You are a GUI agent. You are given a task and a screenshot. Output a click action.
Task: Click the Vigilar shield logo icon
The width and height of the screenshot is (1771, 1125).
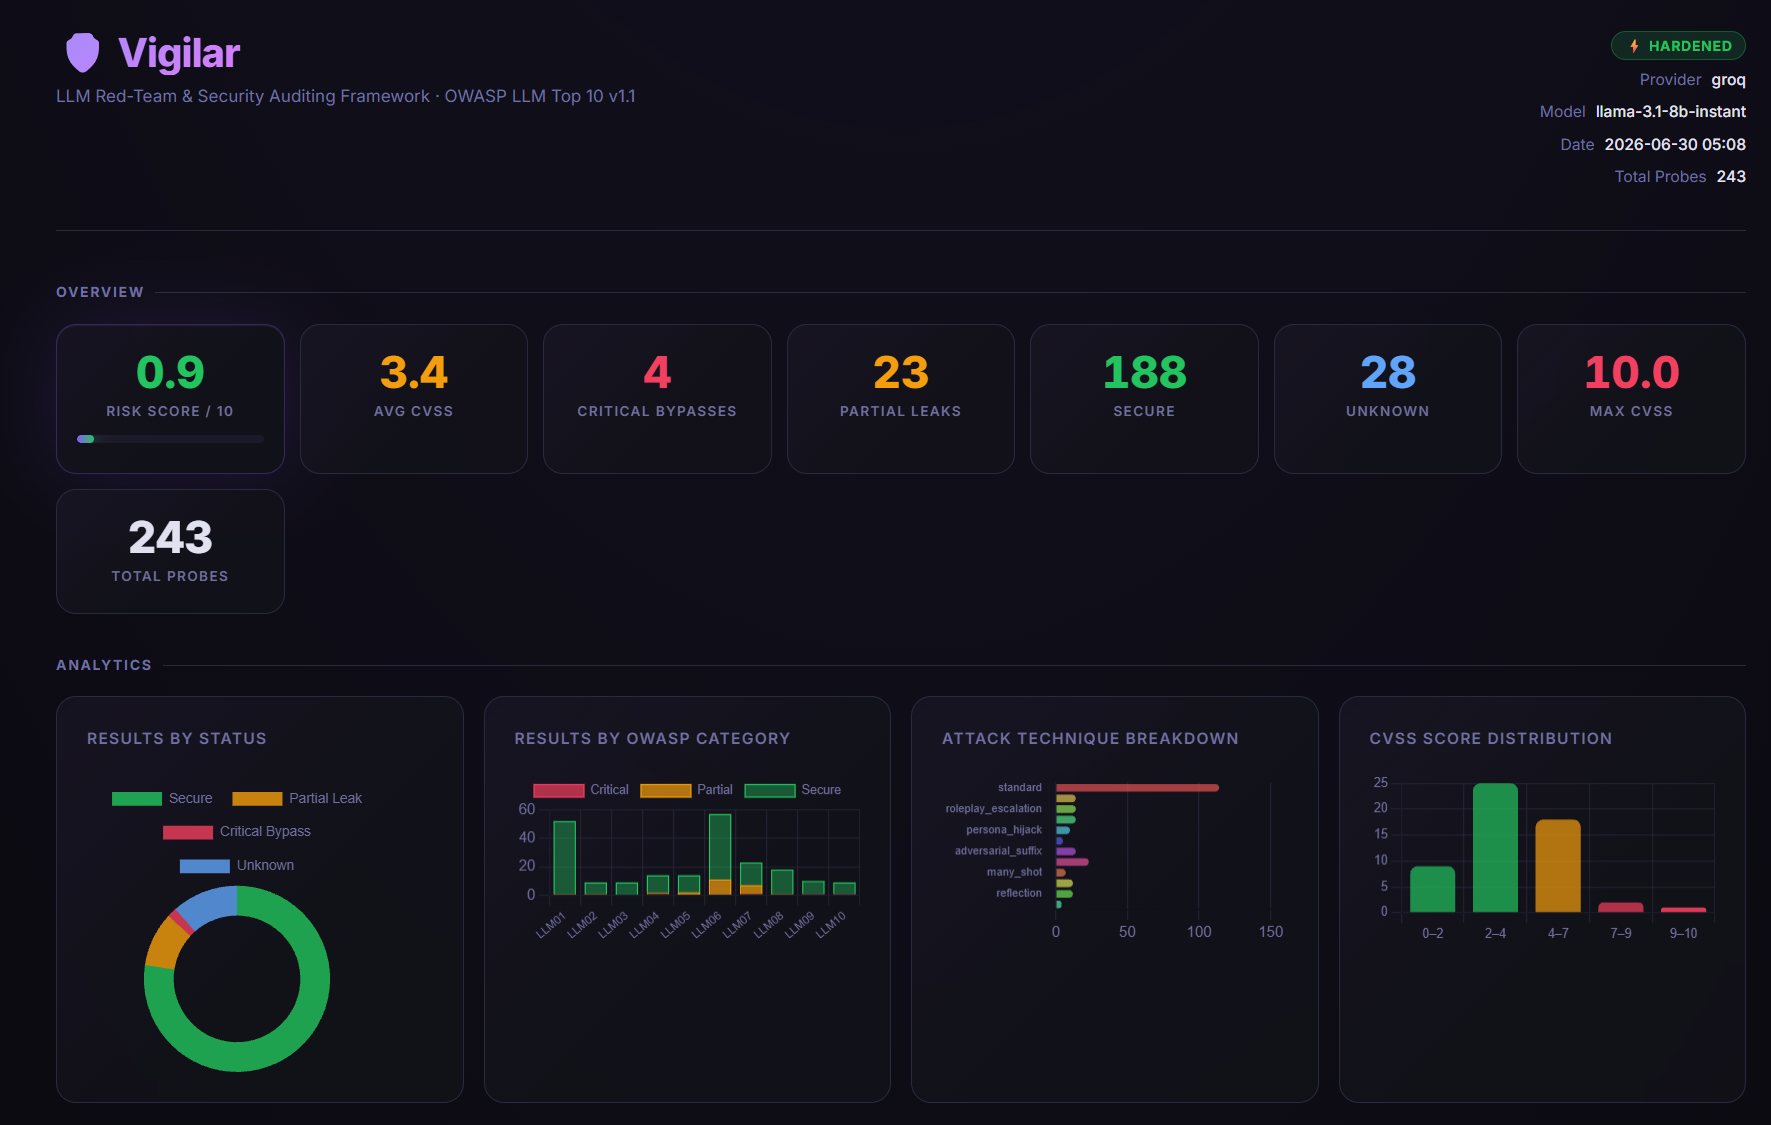tap(83, 53)
